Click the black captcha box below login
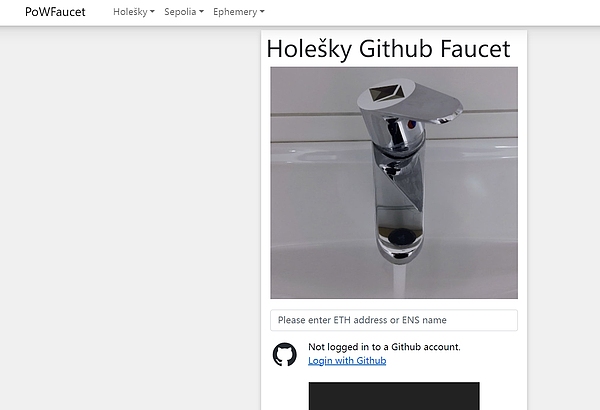This screenshot has width=600, height=410. [x=394, y=396]
